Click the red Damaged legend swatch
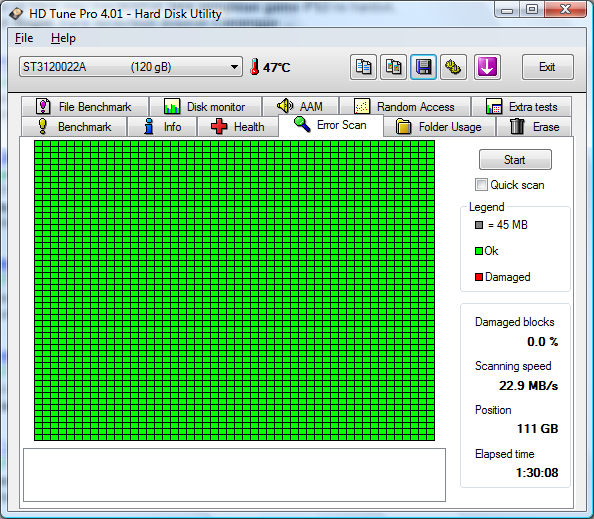 479,277
